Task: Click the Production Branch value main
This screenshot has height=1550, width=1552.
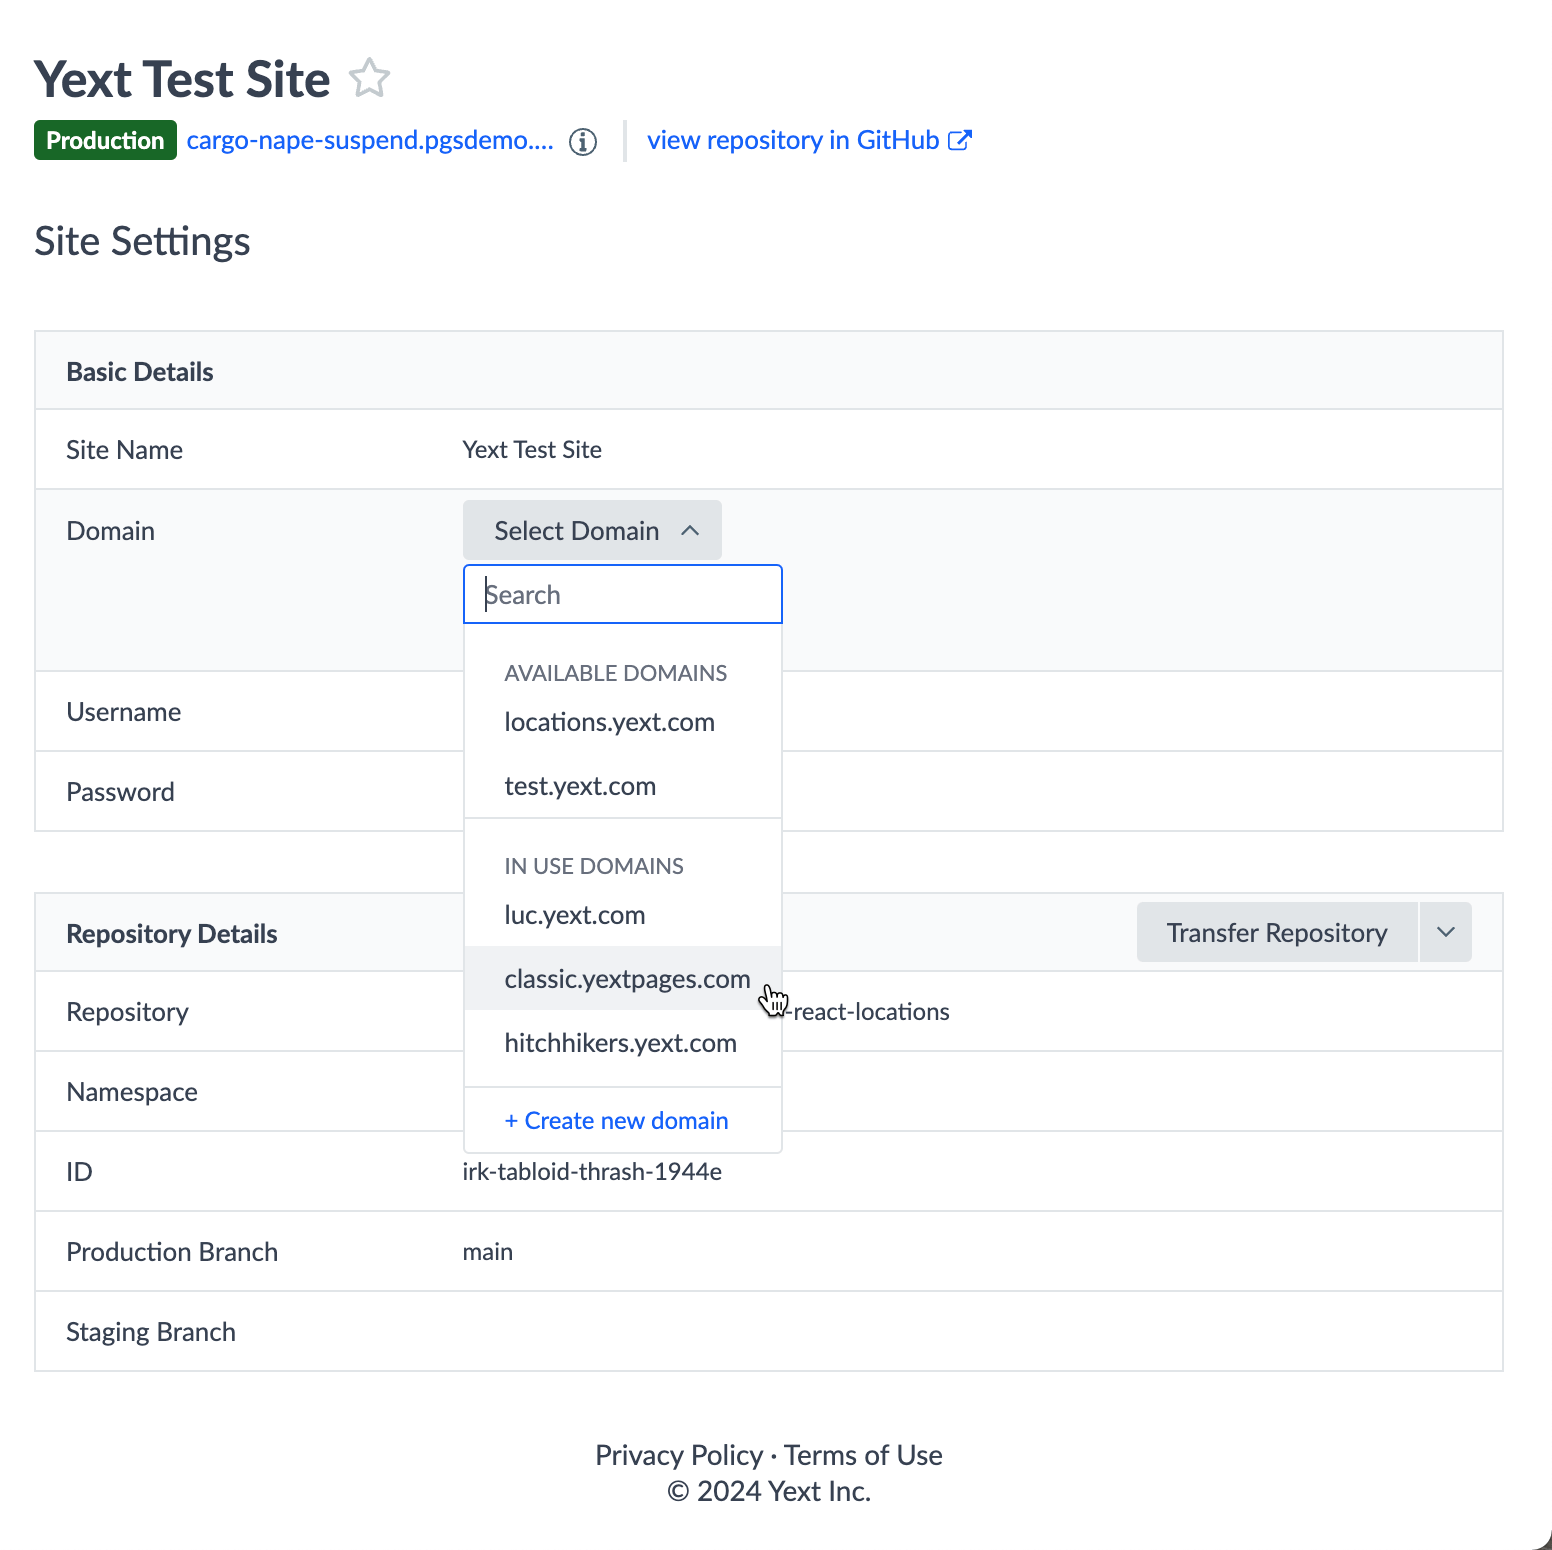Action: tap(487, 1251)
